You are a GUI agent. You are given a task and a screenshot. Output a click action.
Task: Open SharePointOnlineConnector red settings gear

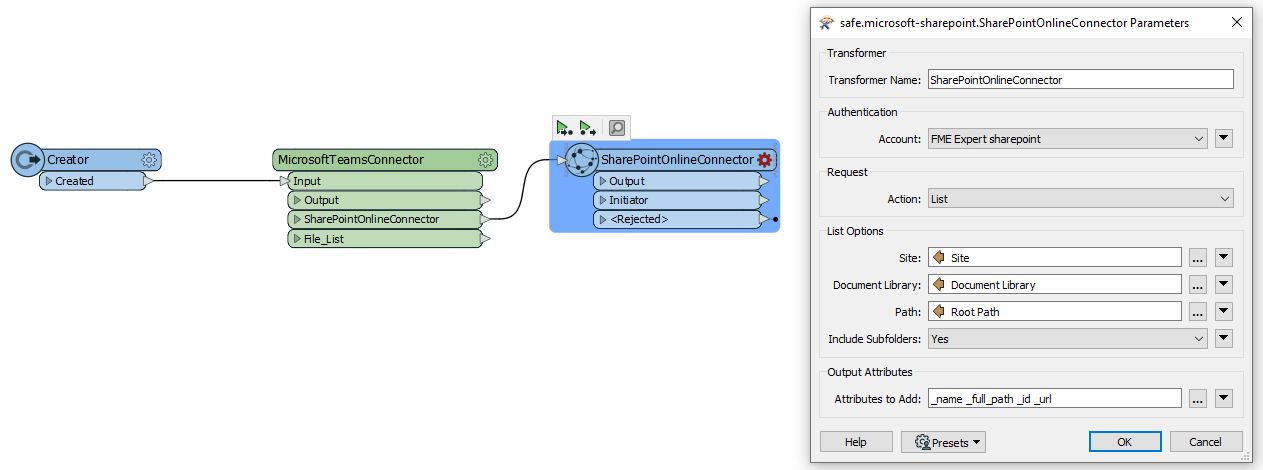[765, 160]
